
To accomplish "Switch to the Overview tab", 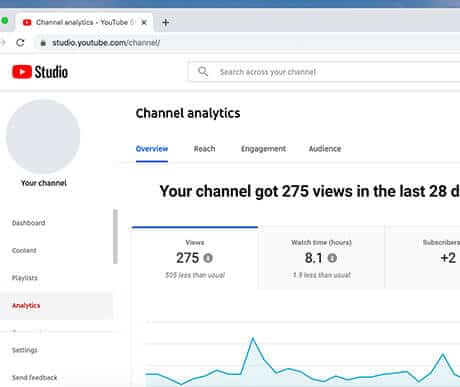I will (152, 149).
